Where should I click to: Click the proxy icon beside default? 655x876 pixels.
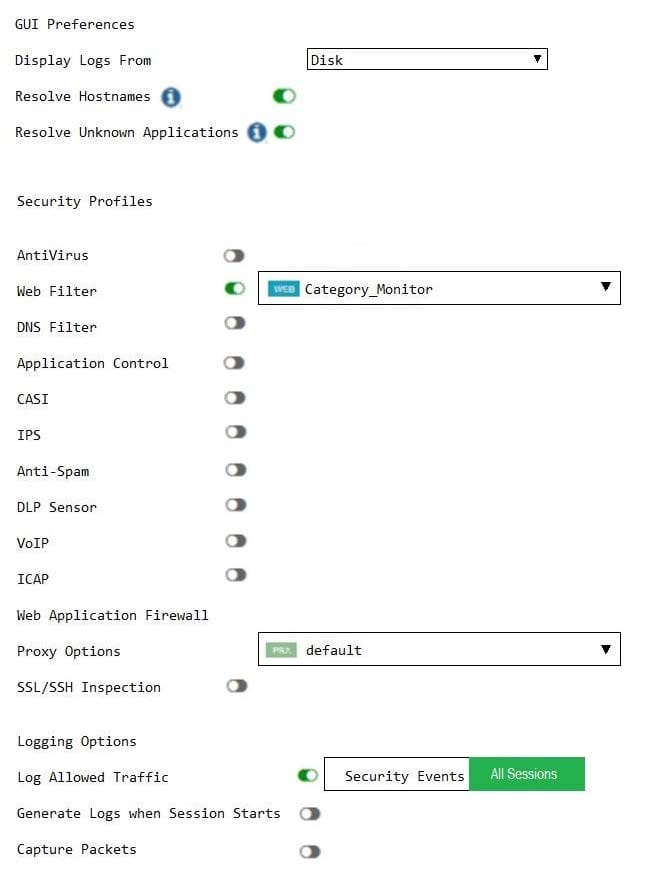281,650
